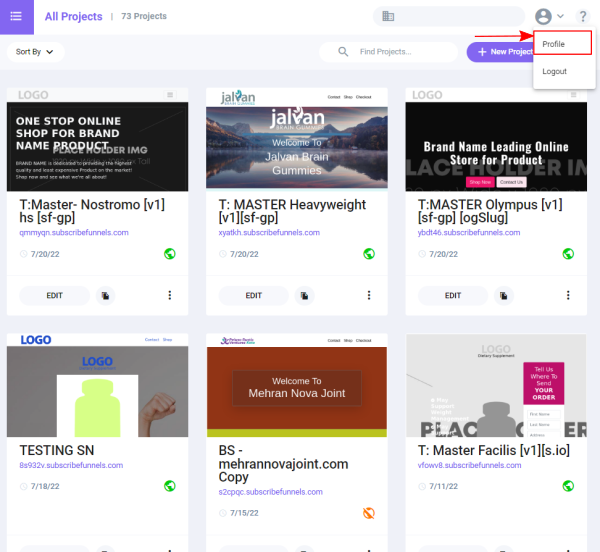Click the Jalvan Brain Gummies project thumbnail
The width and height of the screenshot is (600, 552).
tap(297, 140)
